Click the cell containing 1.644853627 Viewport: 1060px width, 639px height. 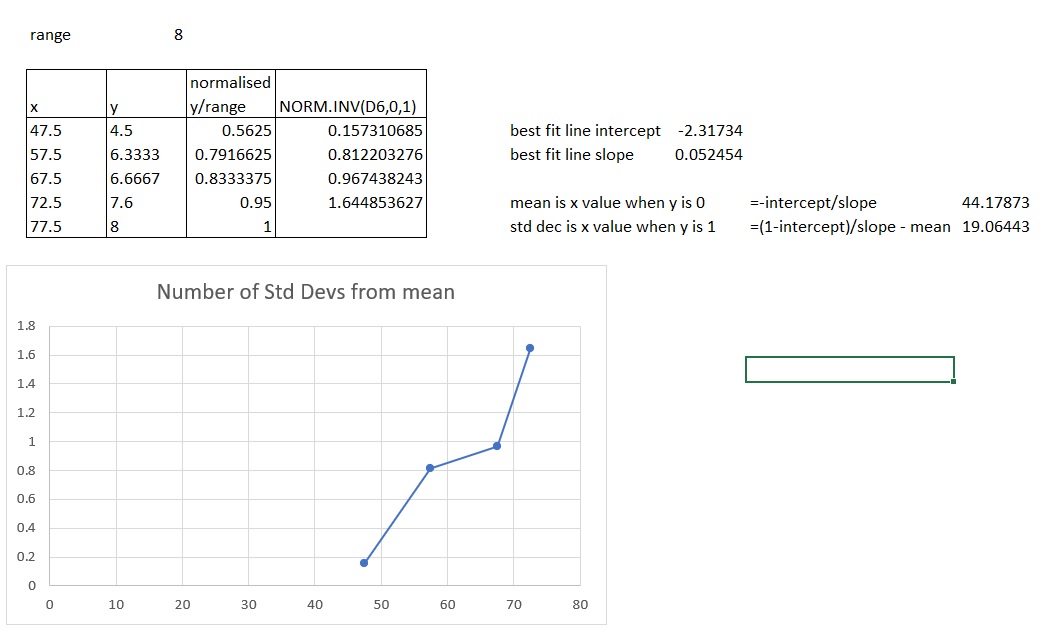click(375, 202)
